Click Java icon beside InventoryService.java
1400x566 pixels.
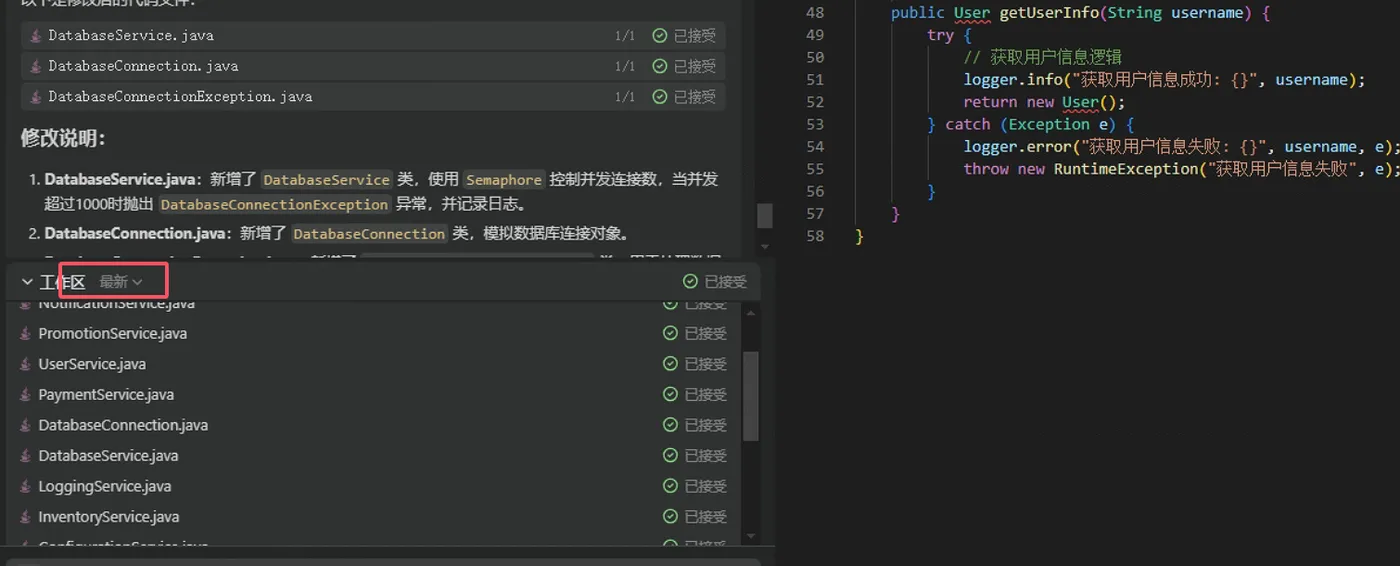[x=25, y=517]
